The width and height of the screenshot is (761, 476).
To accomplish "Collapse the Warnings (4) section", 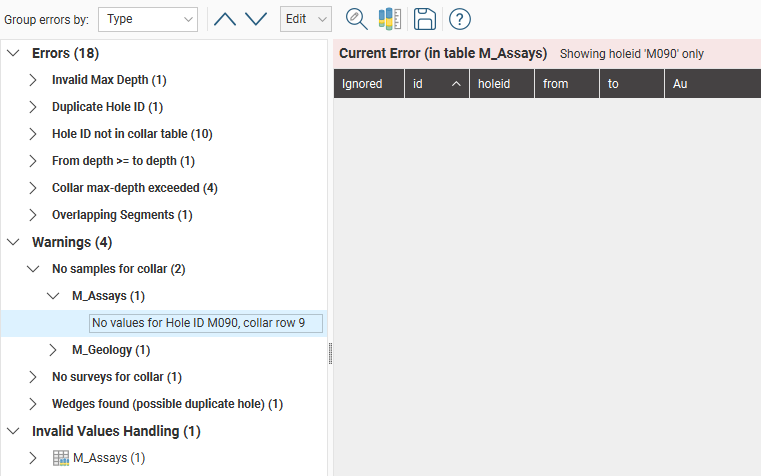I will (13, 242).
